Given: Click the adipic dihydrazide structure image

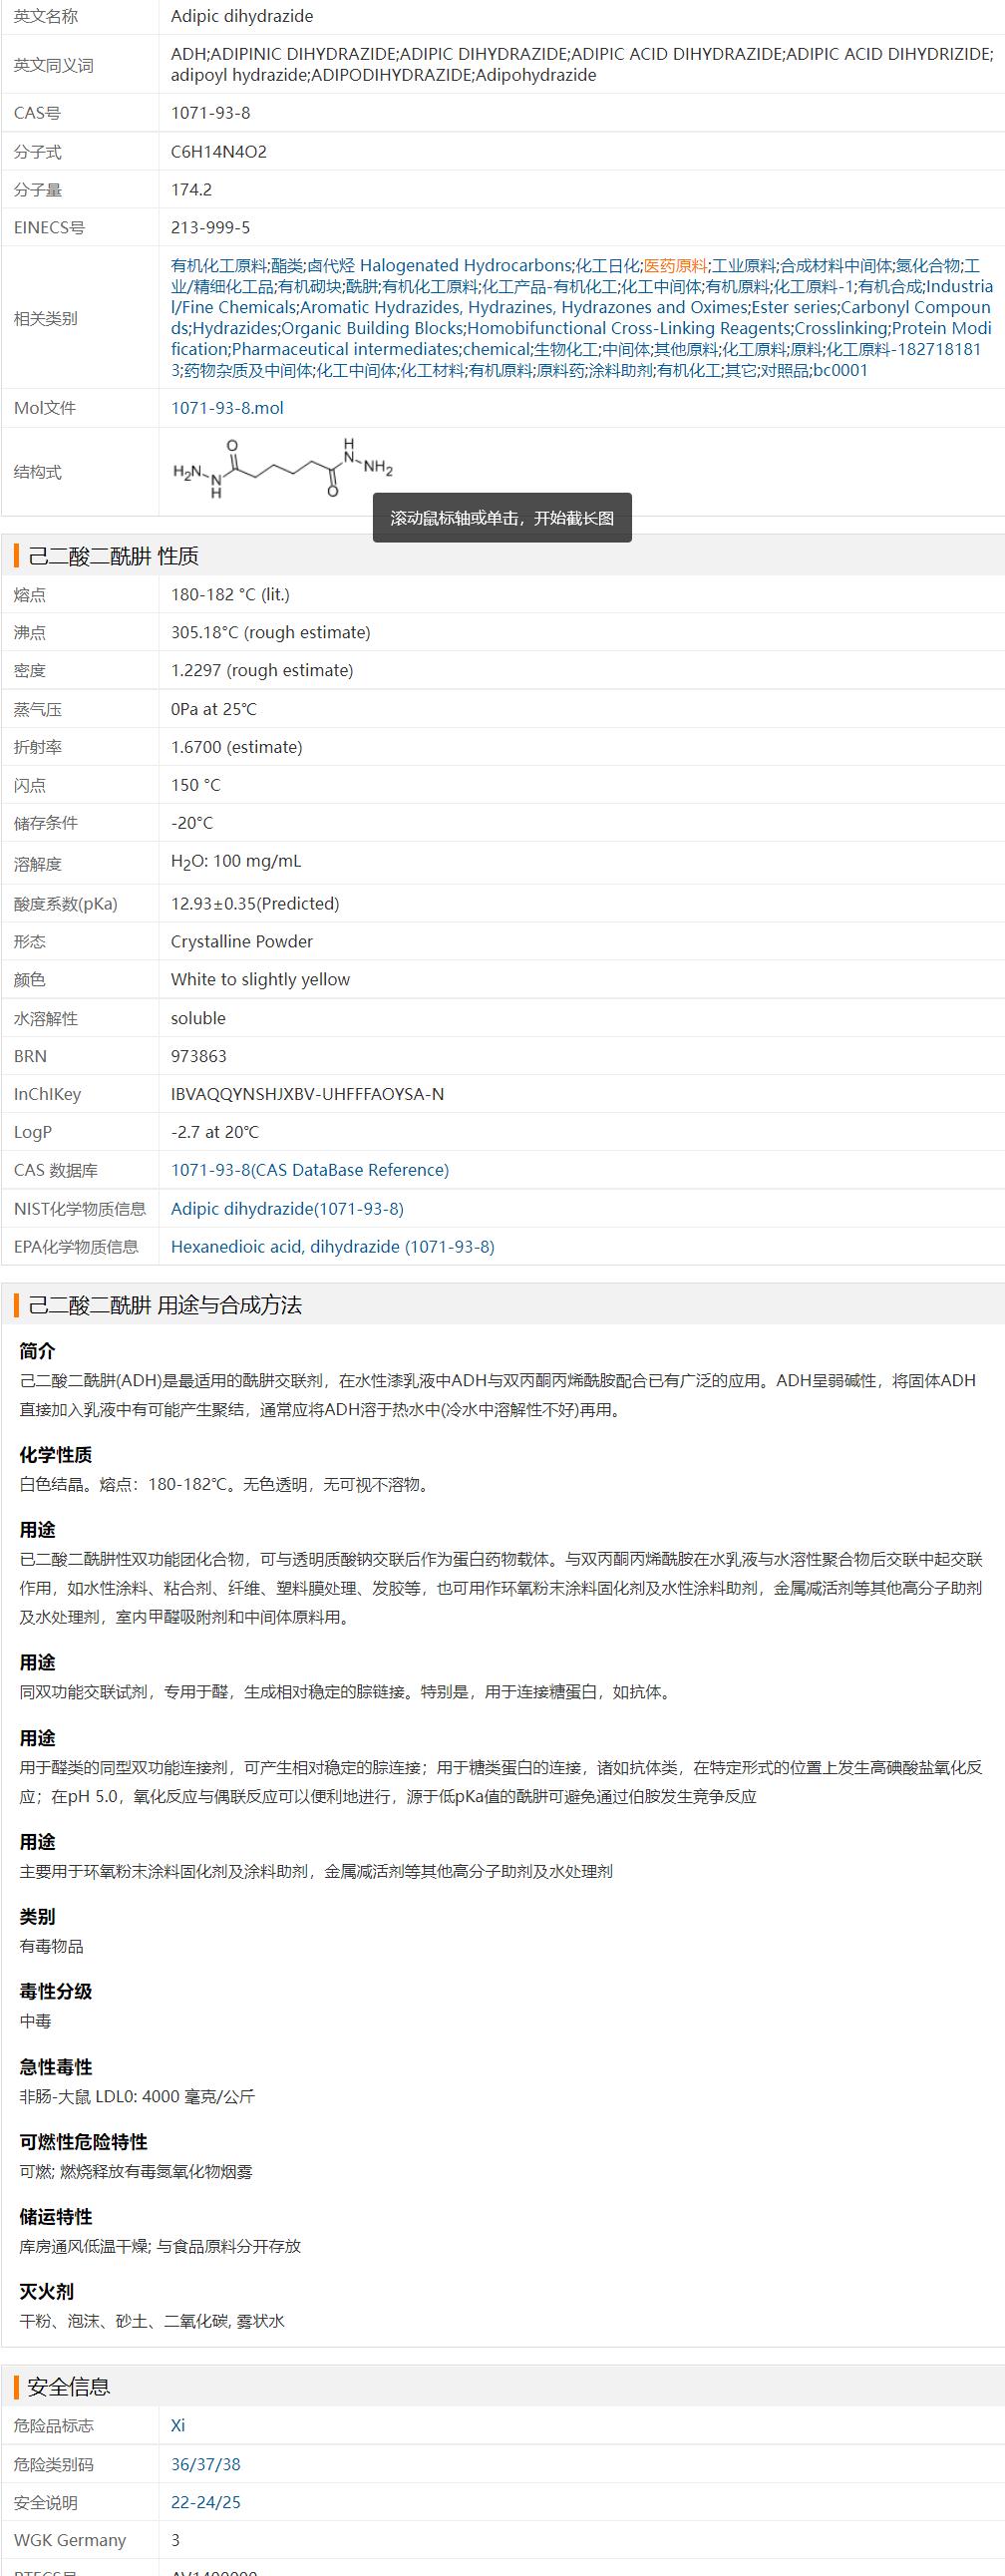Looking at the screenshot, I should [283, 470].
